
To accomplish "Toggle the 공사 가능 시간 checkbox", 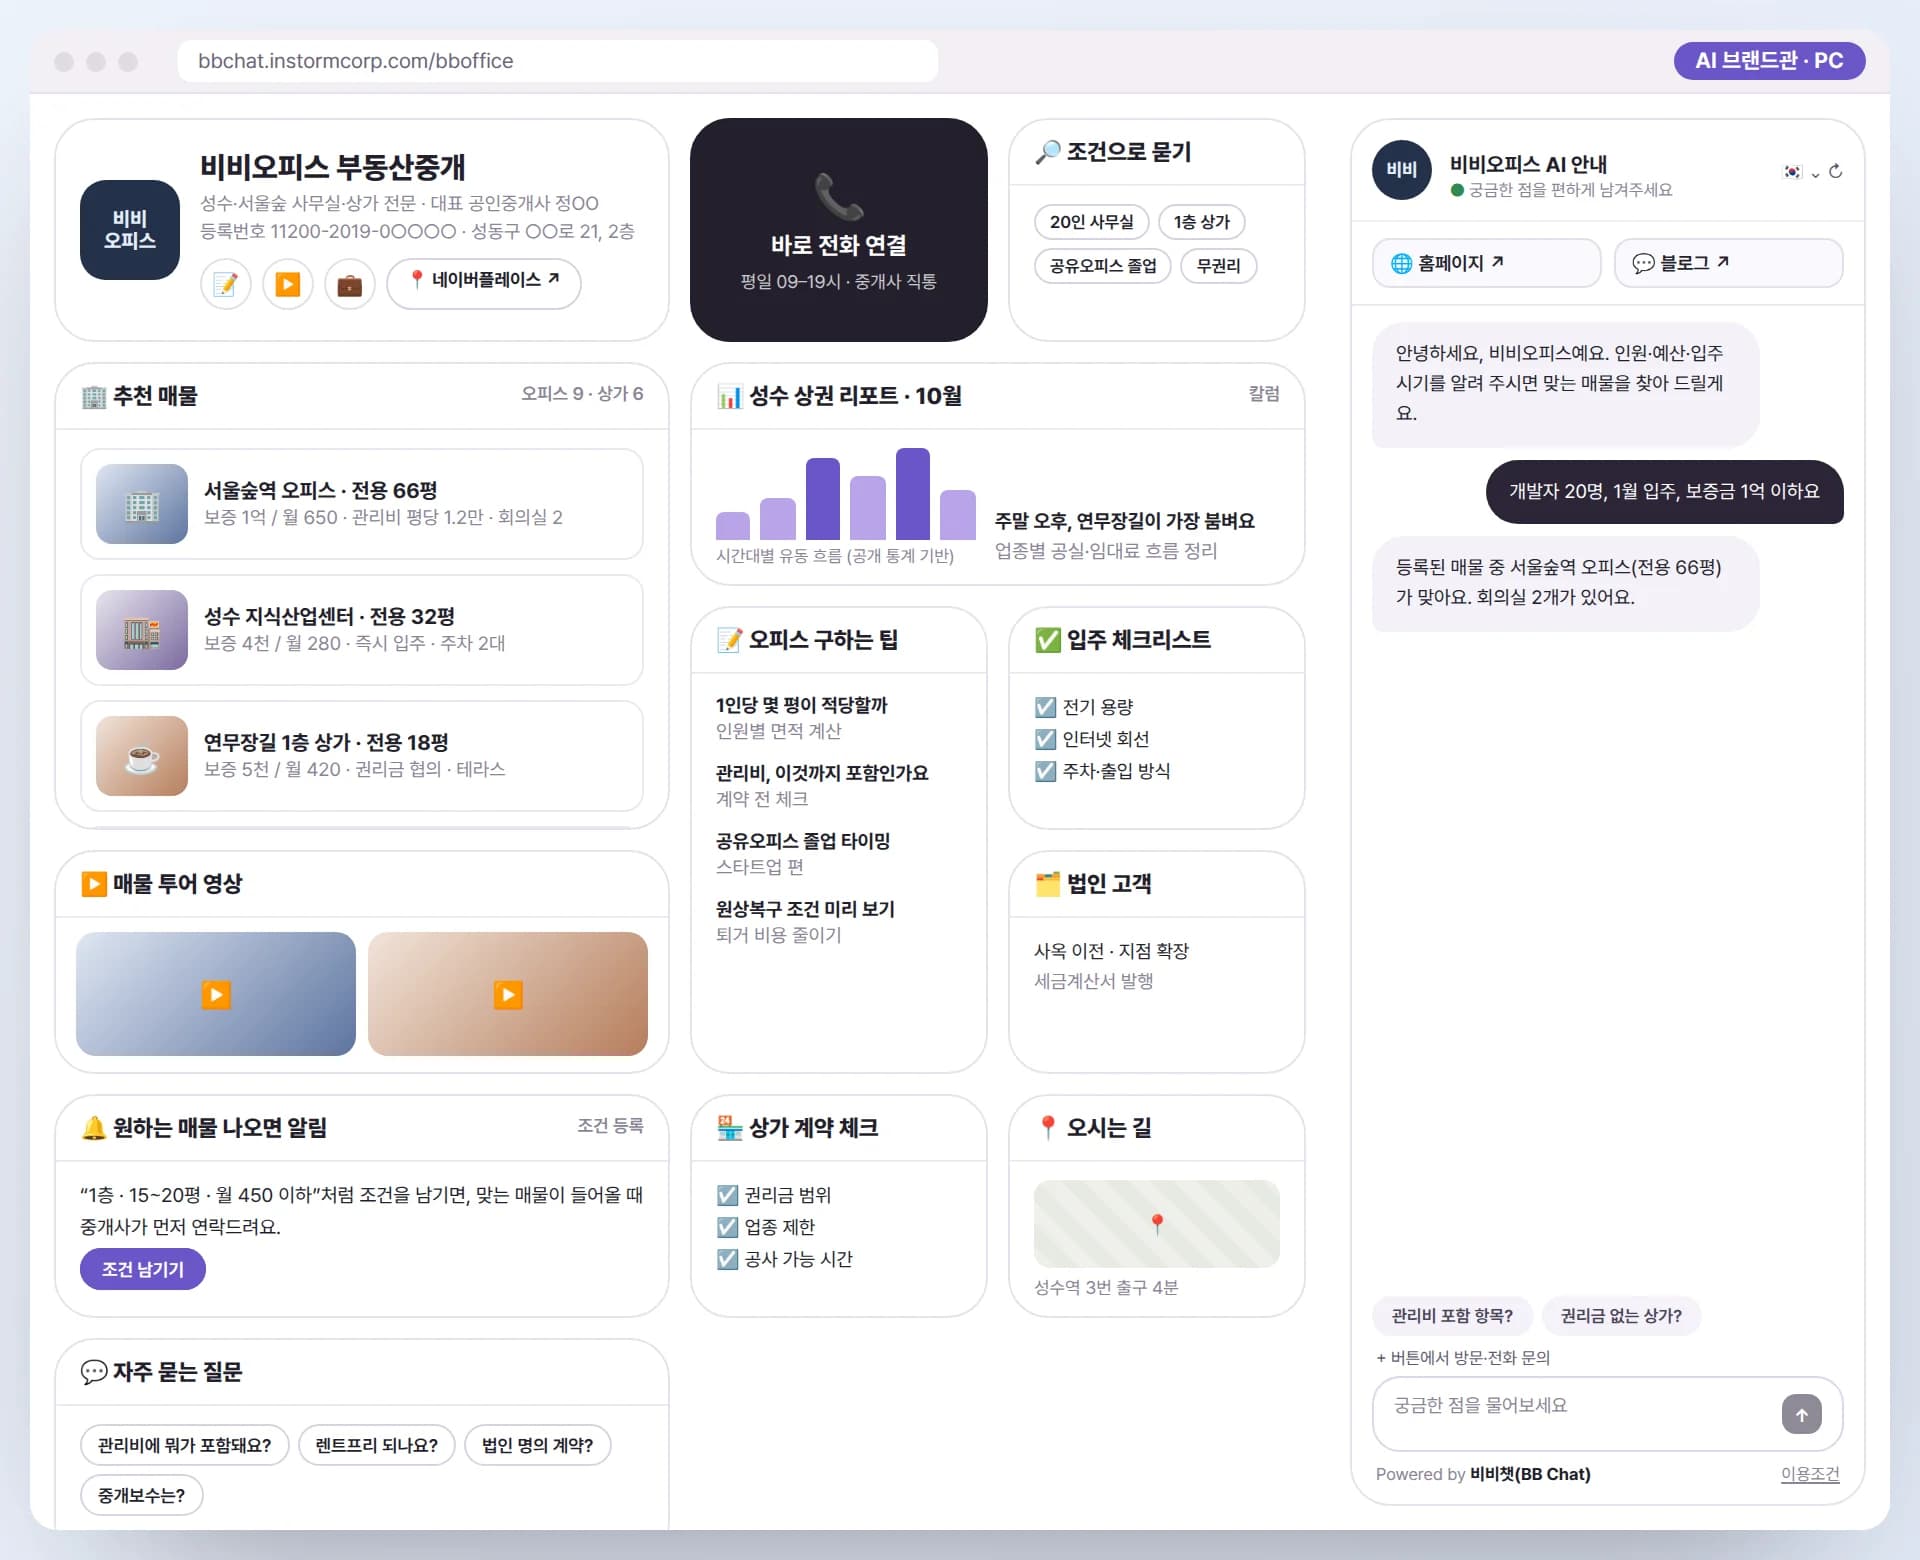I will click(727, 1259).
